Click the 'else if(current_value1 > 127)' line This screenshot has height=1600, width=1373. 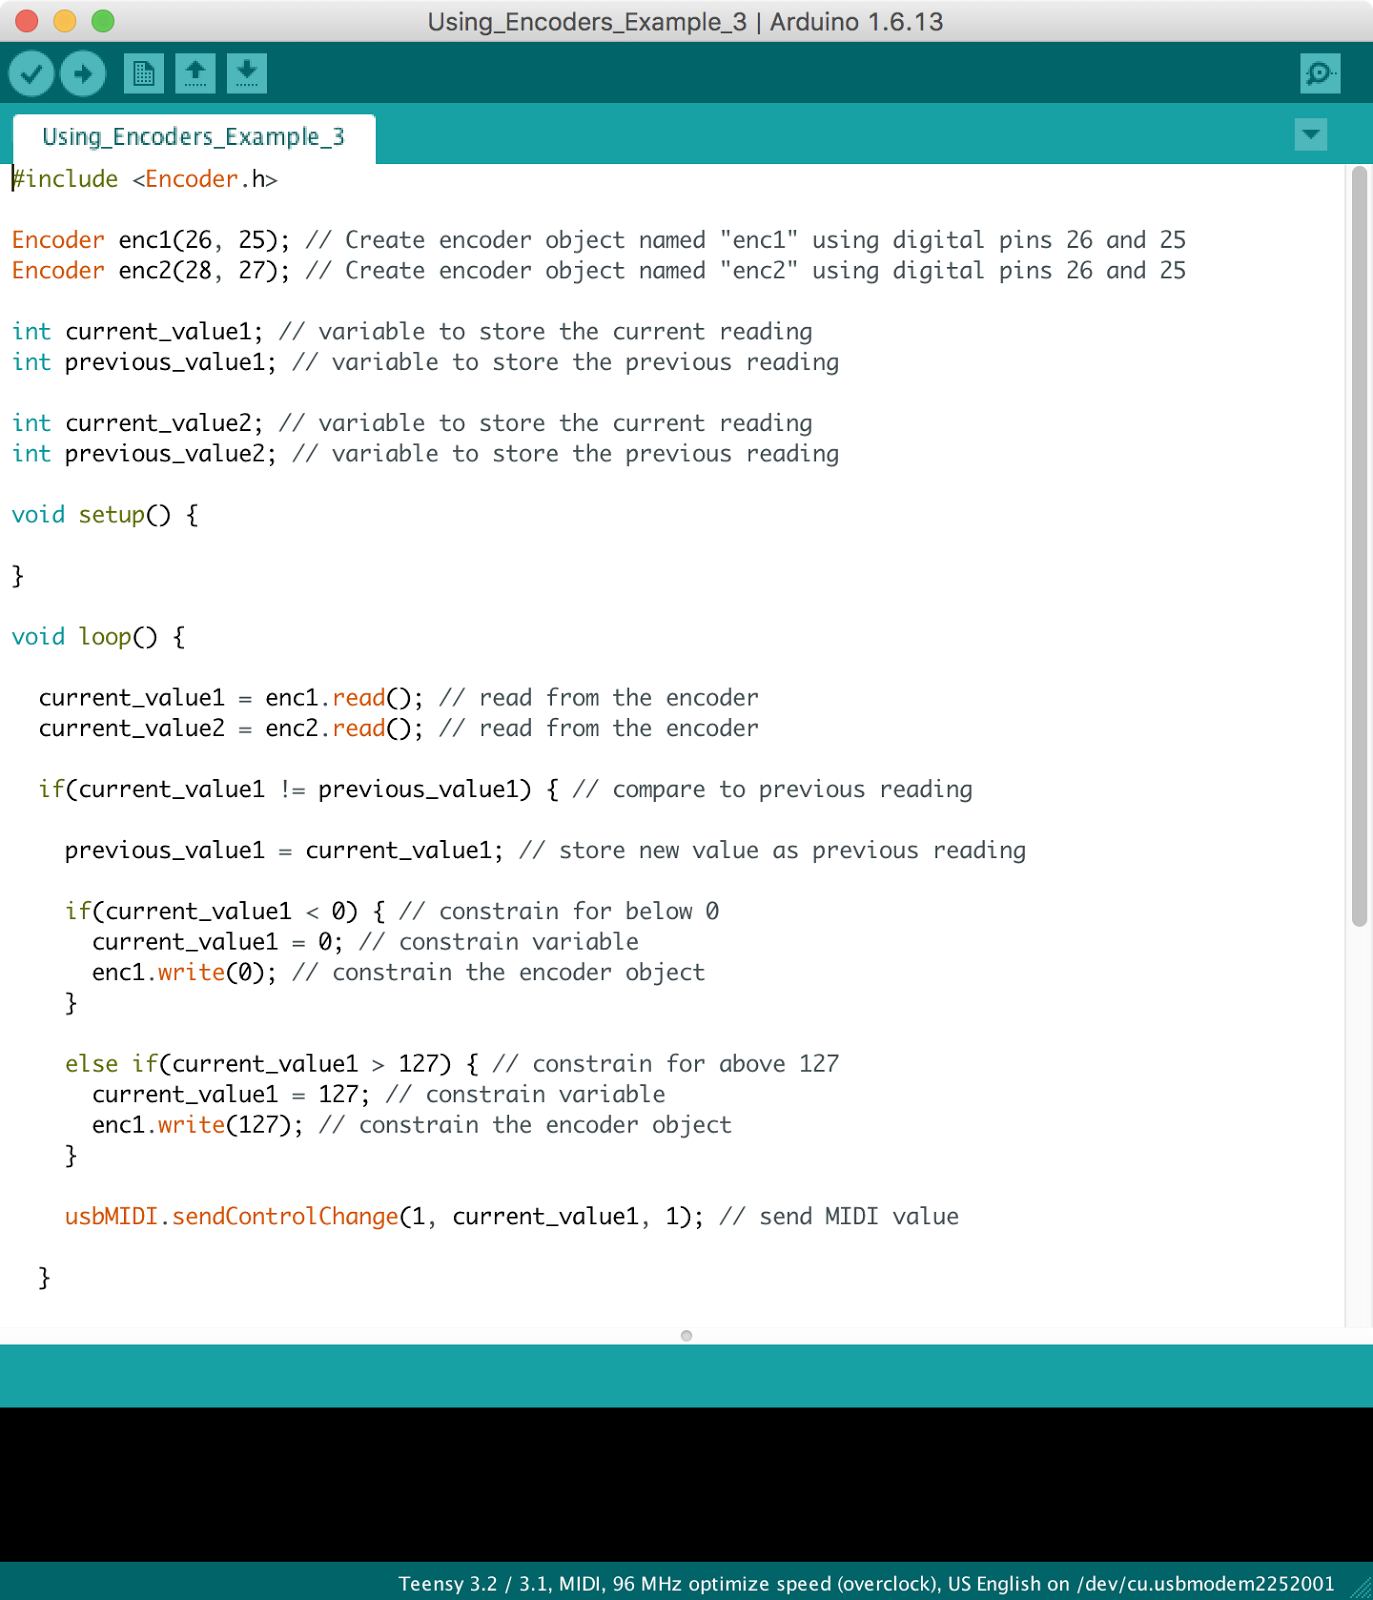coord(258,1064)
